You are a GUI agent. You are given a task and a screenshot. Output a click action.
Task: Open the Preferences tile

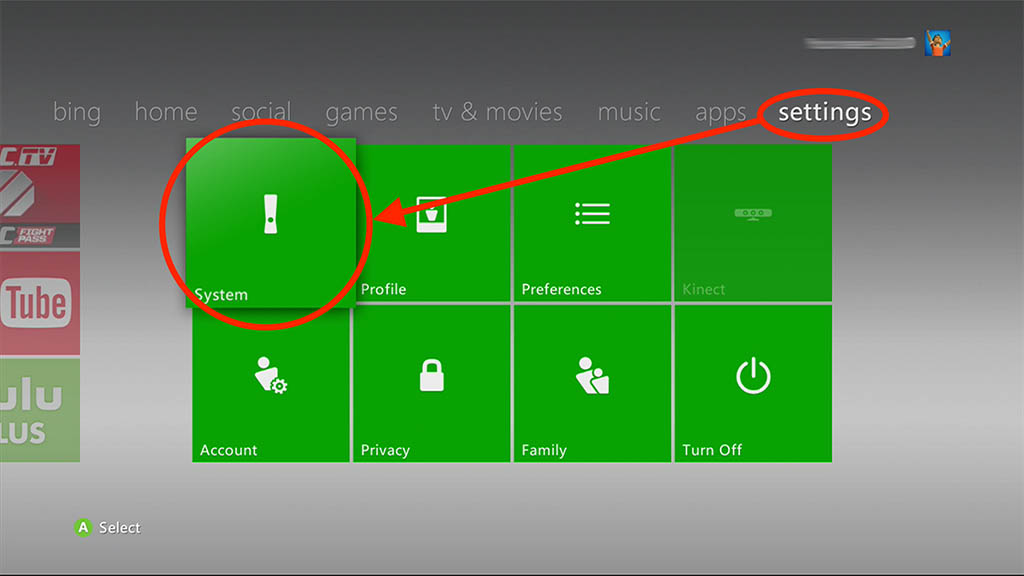[592, 223]
